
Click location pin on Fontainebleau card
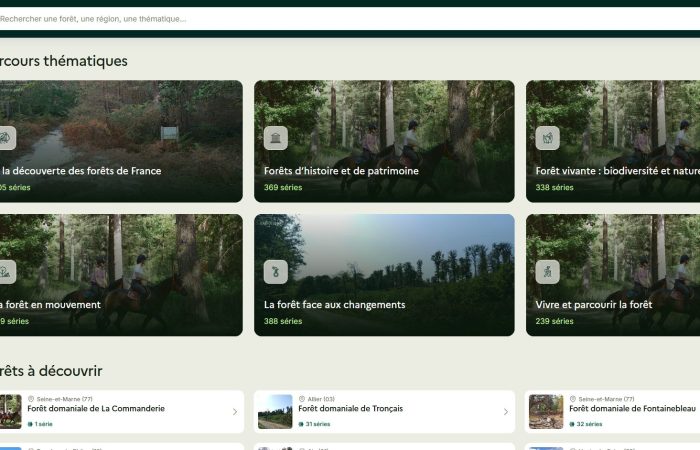[573, 399]
